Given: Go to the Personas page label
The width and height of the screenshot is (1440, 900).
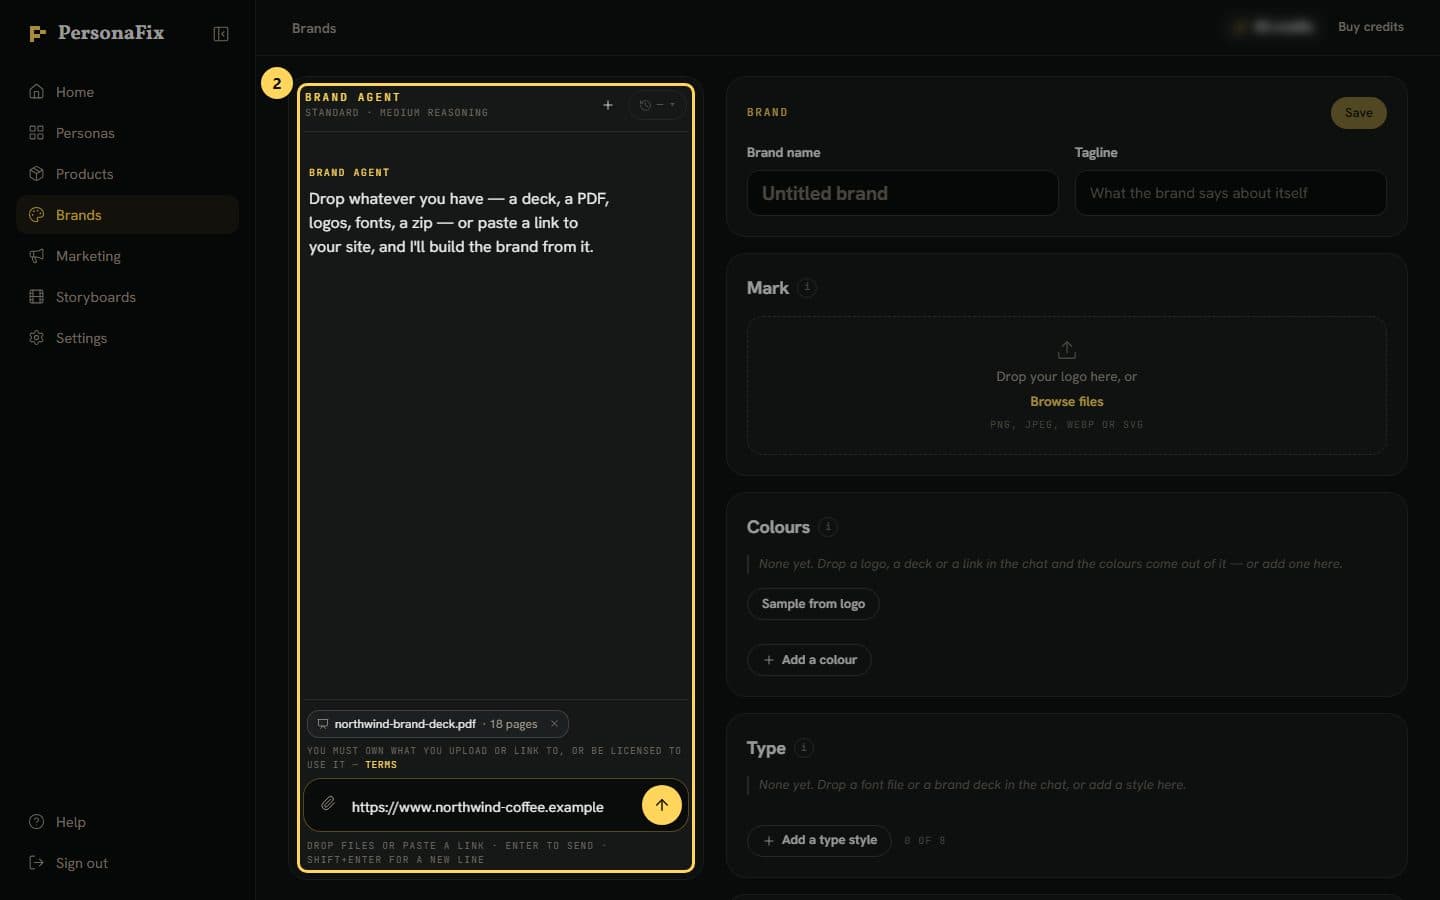Looking at the screenshot, I should [85, 133].
